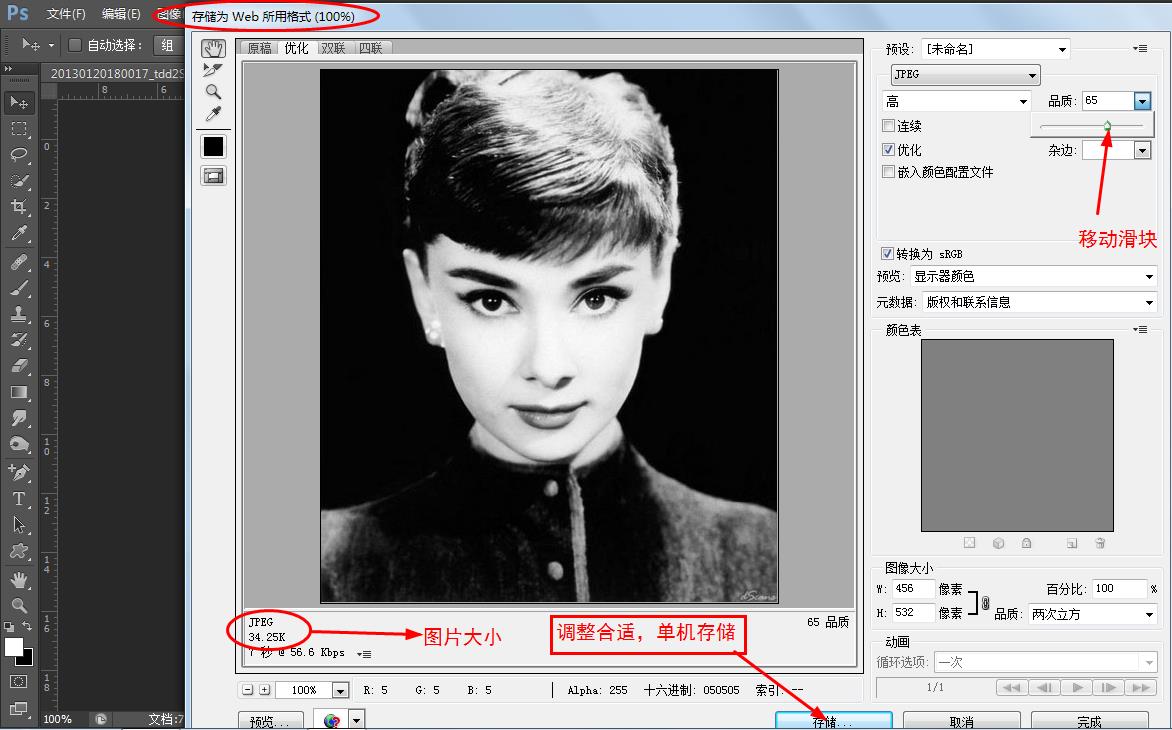Uncheck the 优化 checkbox

pos(888,149)
